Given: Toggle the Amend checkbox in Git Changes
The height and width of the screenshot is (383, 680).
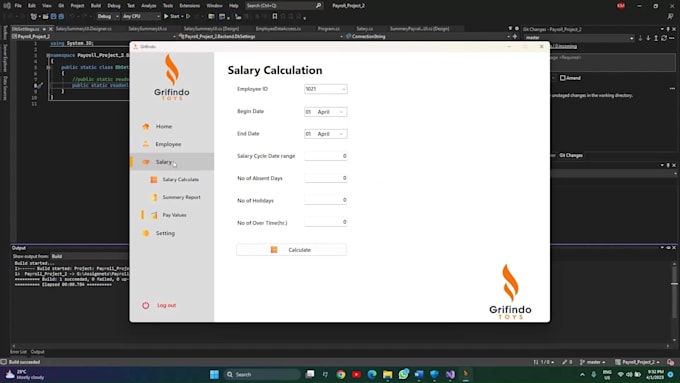Looking at the screenshot, I should 562,78.
